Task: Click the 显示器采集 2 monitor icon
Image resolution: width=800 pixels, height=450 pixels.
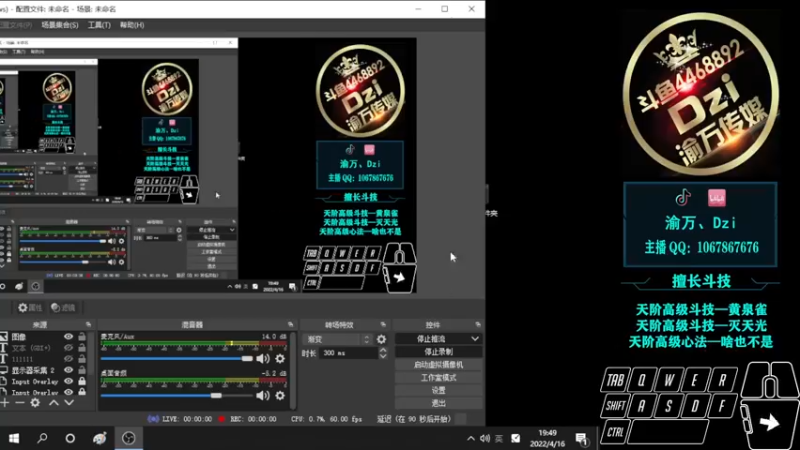Action: (x=4, y=370)
